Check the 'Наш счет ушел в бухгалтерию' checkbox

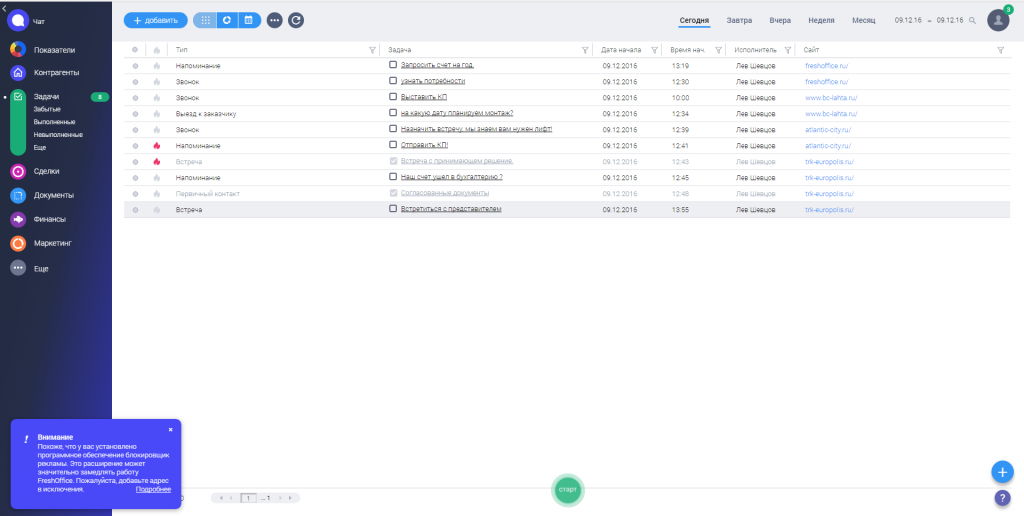[393, 177]
